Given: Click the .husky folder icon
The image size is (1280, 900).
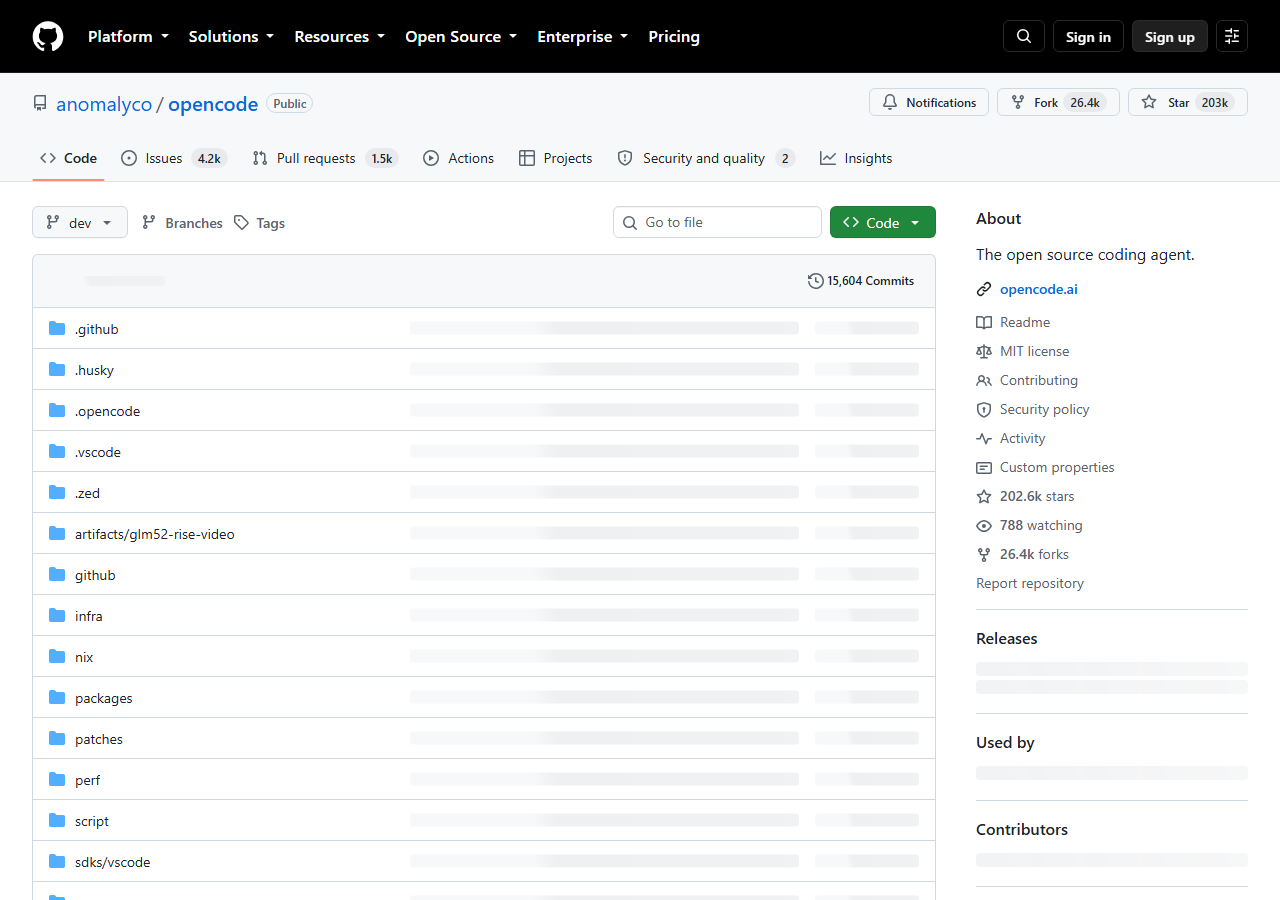Looking at the screenshot, I should pyautogui.click(x=57, y=370).
